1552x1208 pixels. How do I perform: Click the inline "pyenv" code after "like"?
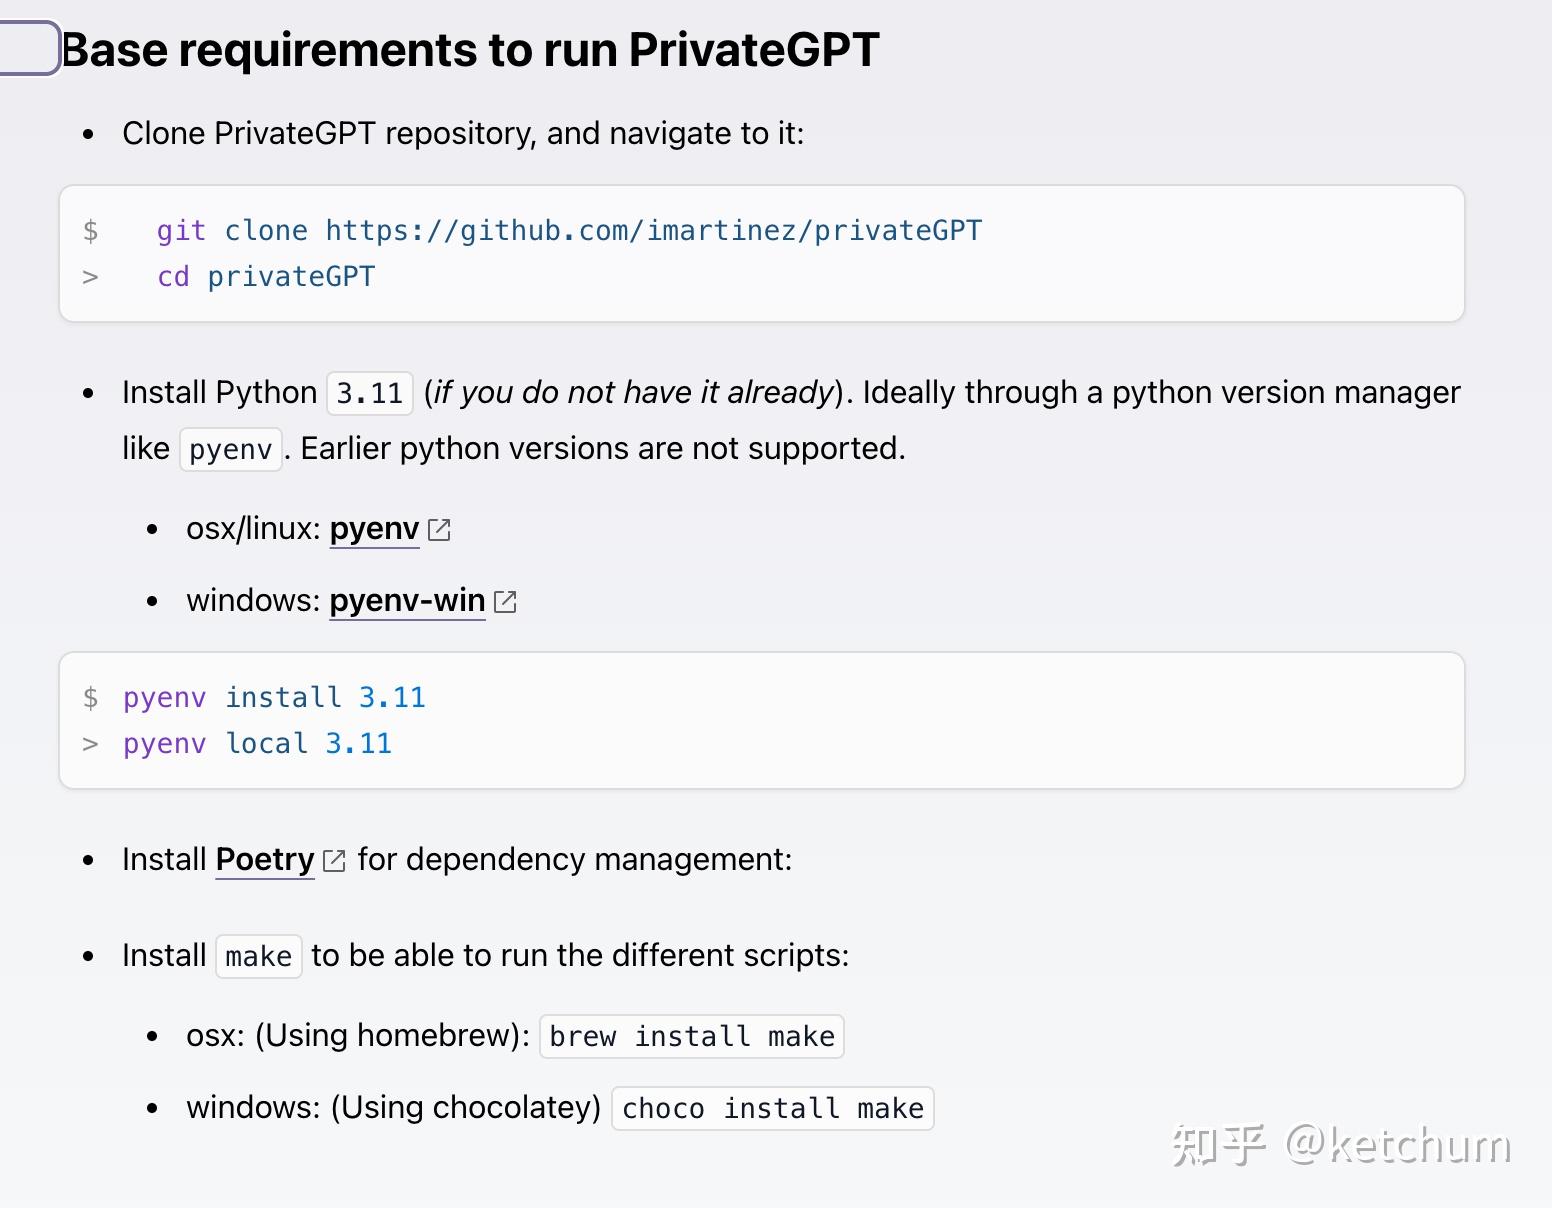click(231, 450)
